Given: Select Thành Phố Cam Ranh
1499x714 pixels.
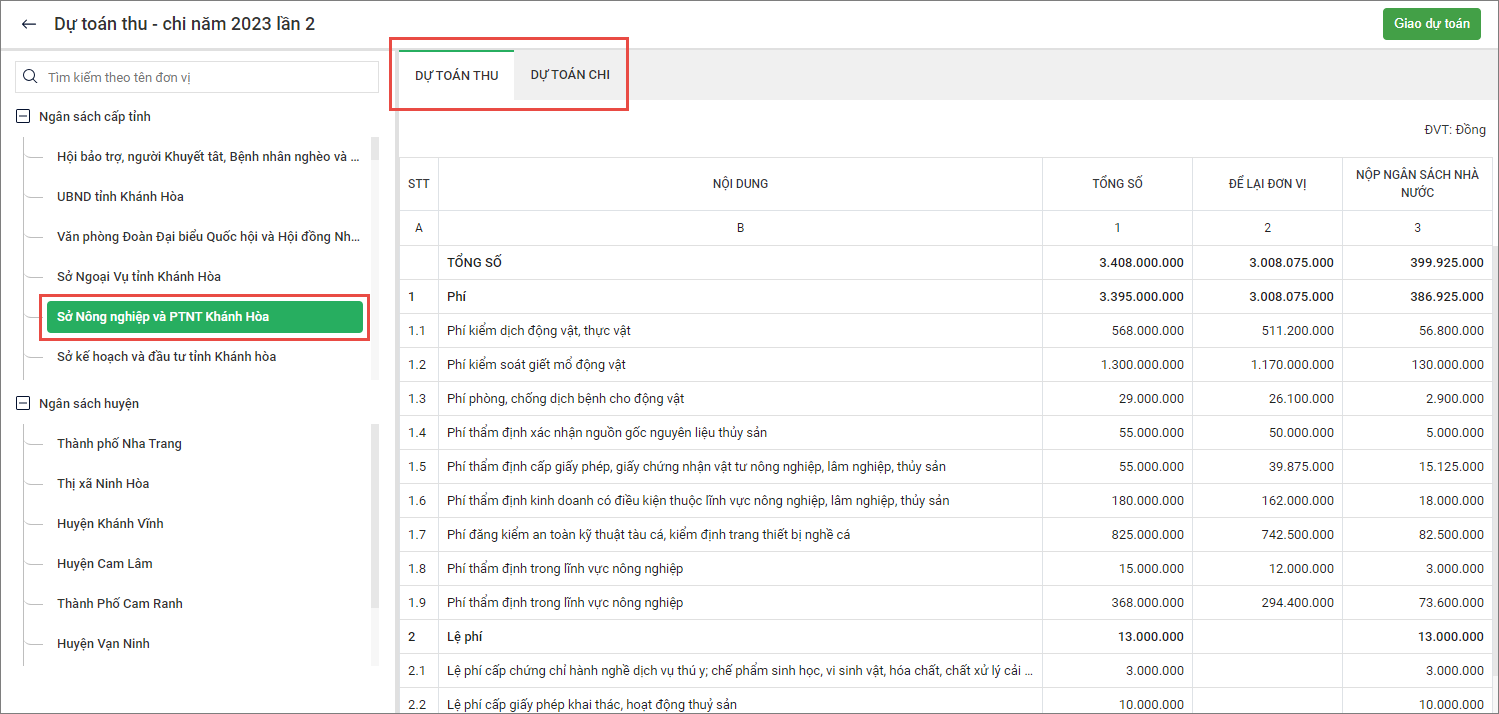Looking at the screenshot, I should pyautogui.click(x=120, y=604).
